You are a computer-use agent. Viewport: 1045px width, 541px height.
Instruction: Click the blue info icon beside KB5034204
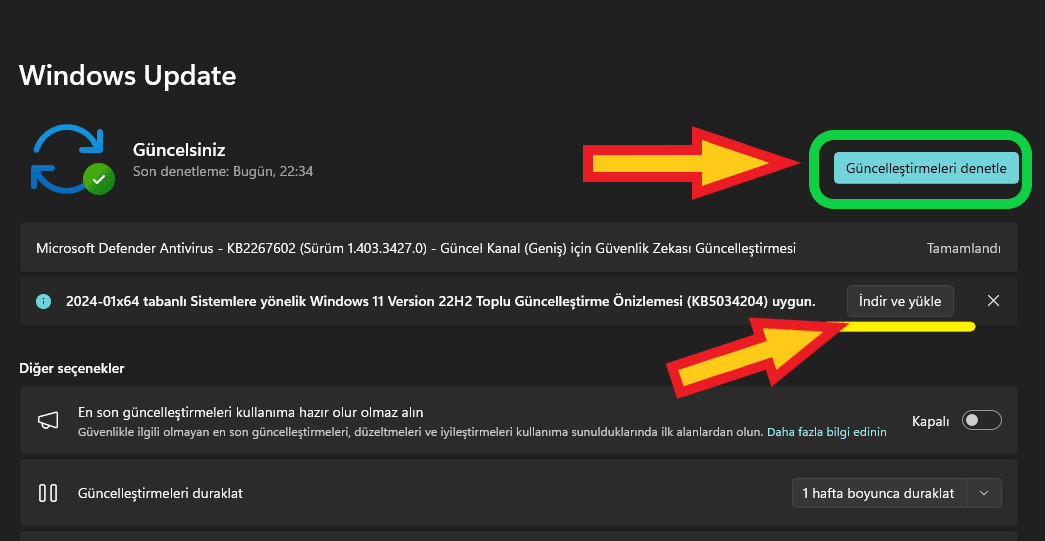point(43,301)
